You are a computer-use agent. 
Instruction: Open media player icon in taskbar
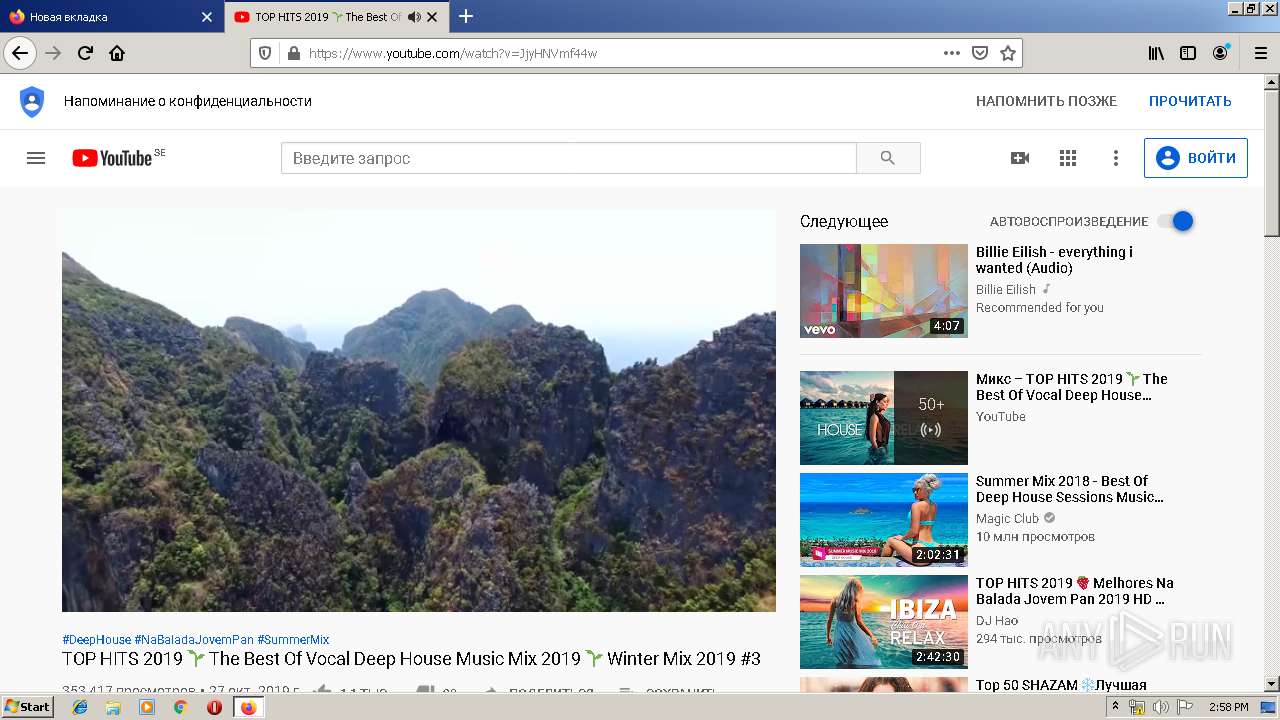coord(147,707)
